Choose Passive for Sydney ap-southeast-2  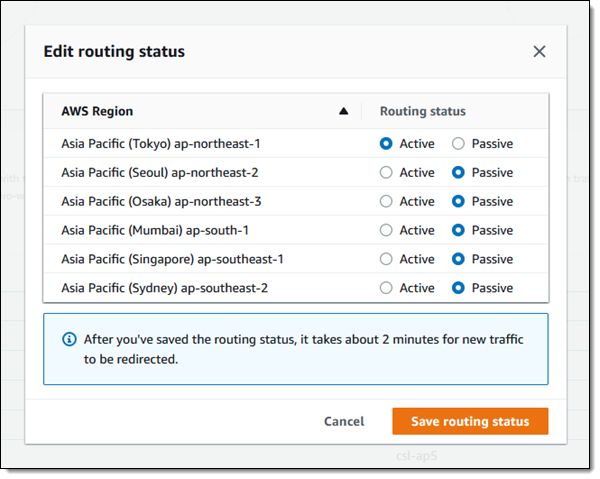pyautogui.click(x=458, y=289)
